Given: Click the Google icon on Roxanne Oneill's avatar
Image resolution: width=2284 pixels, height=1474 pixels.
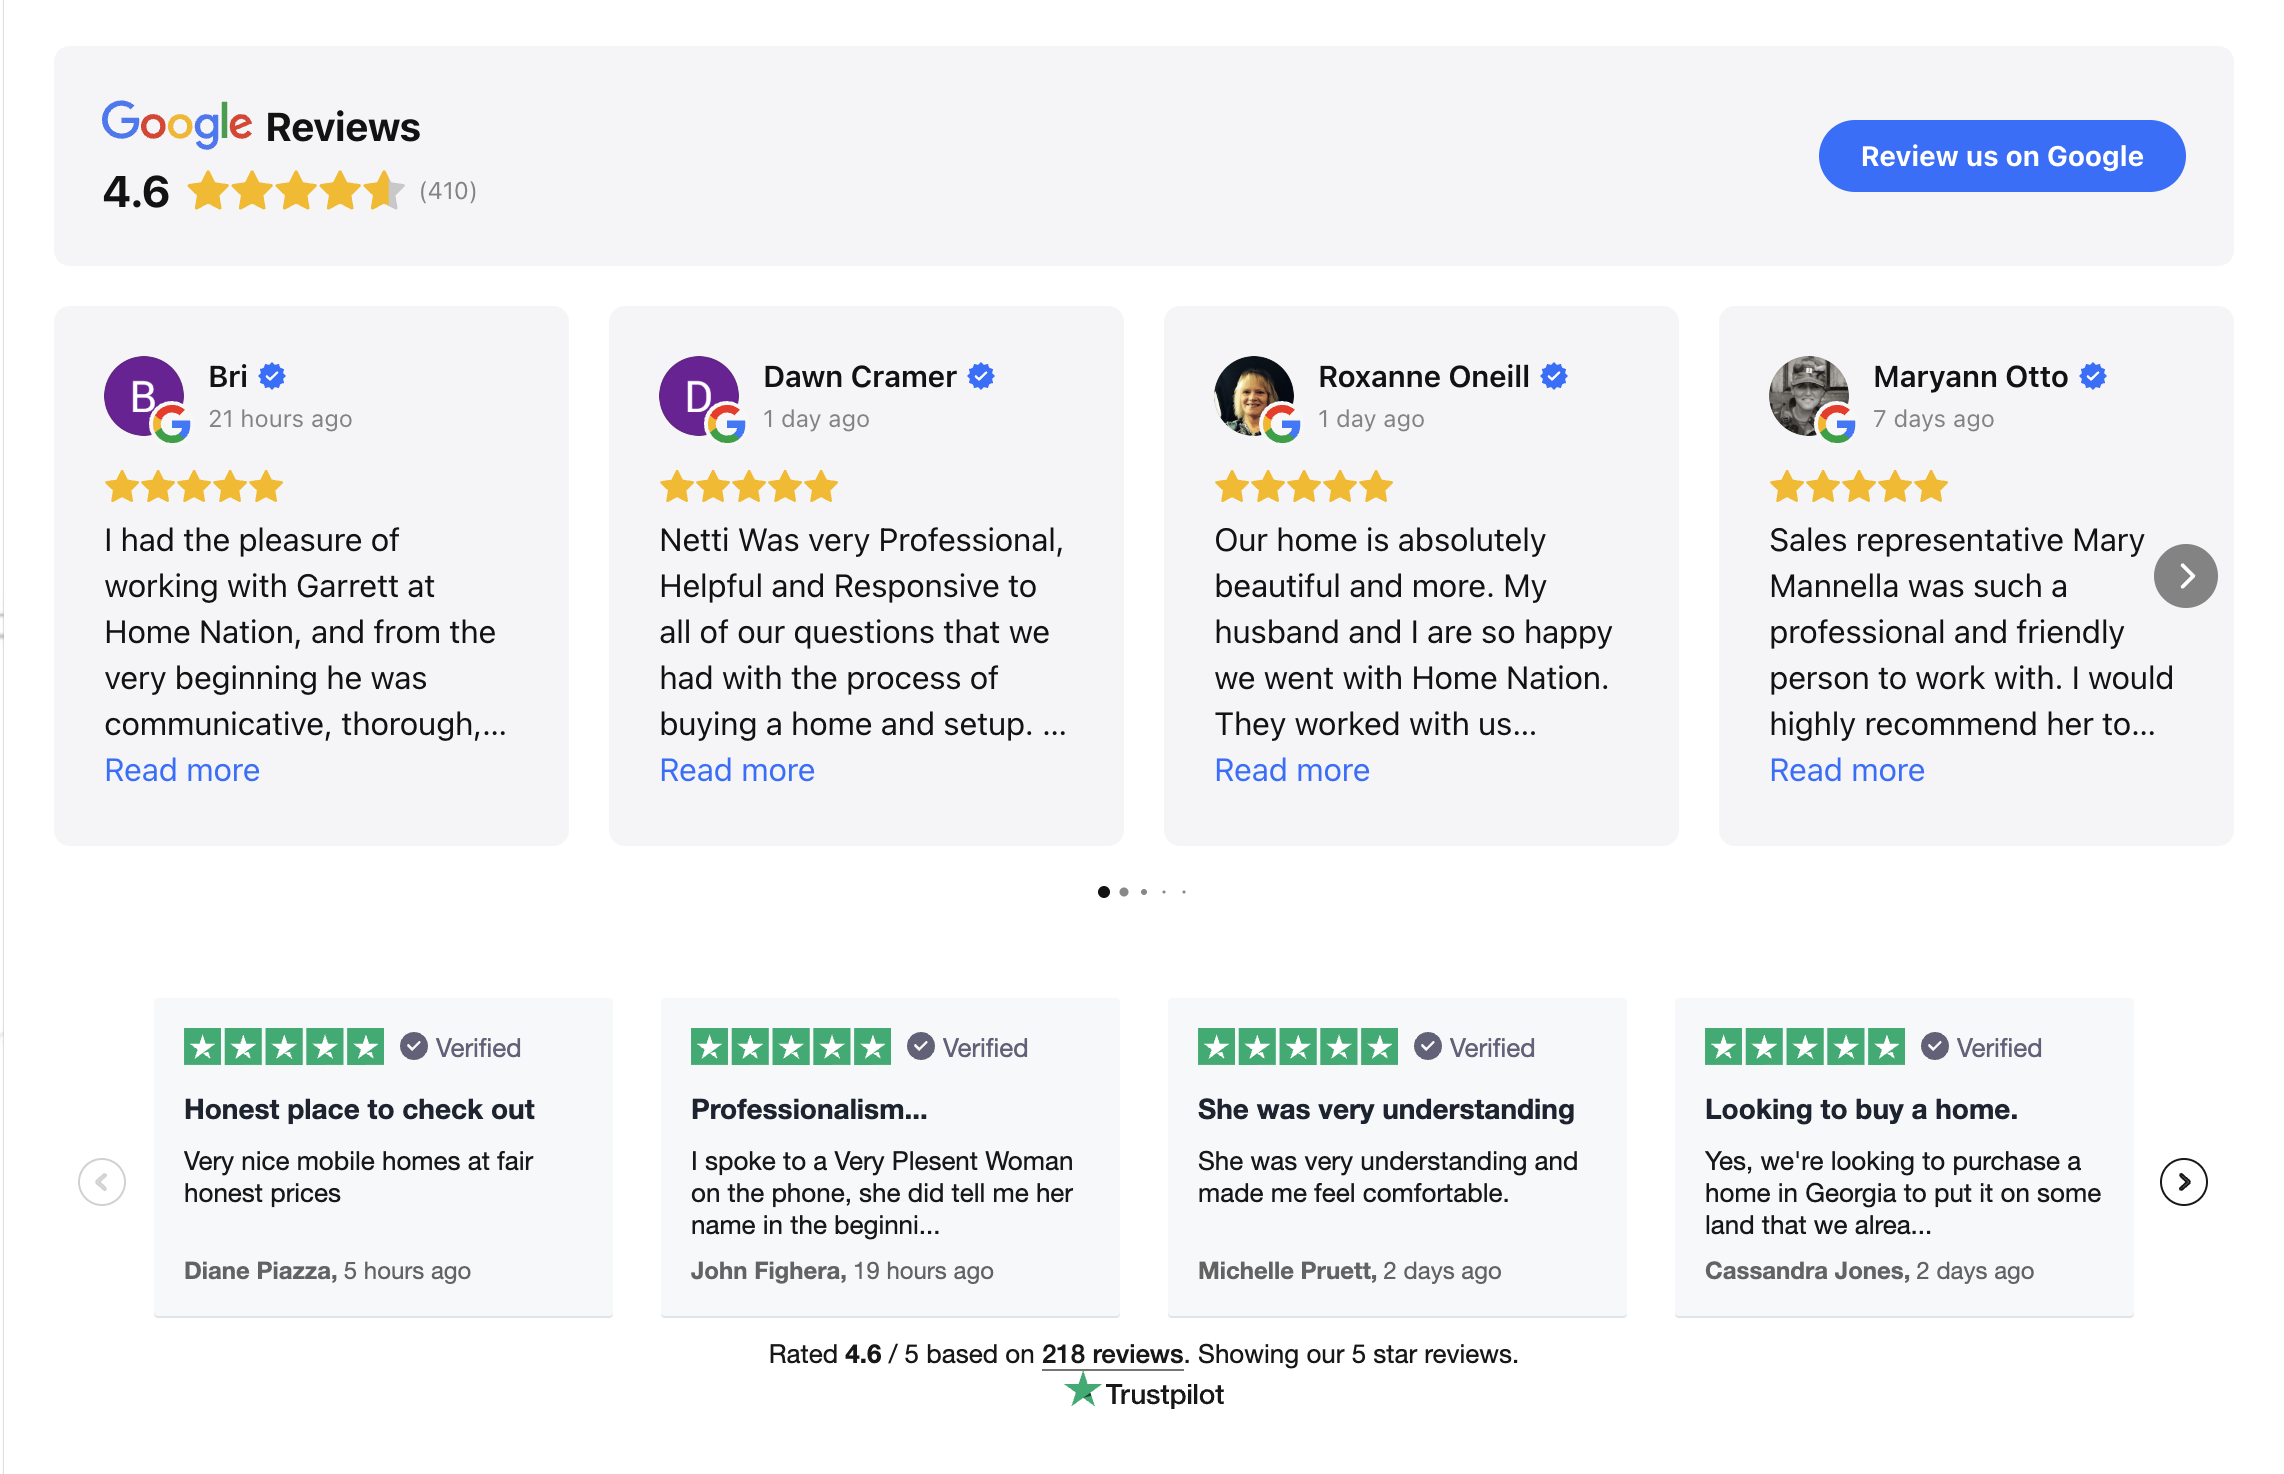Looking at the screenshot, I should (x=1283, y=428).
